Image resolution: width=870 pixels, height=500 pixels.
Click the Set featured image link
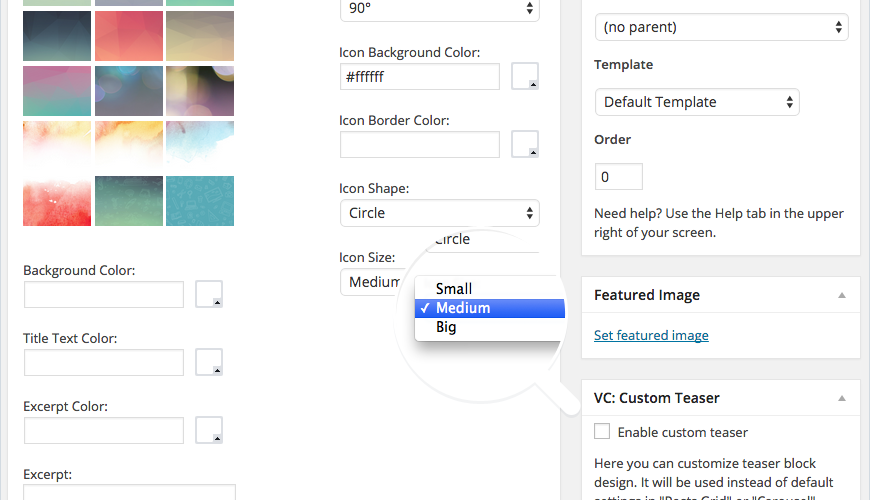pos(651,335)
